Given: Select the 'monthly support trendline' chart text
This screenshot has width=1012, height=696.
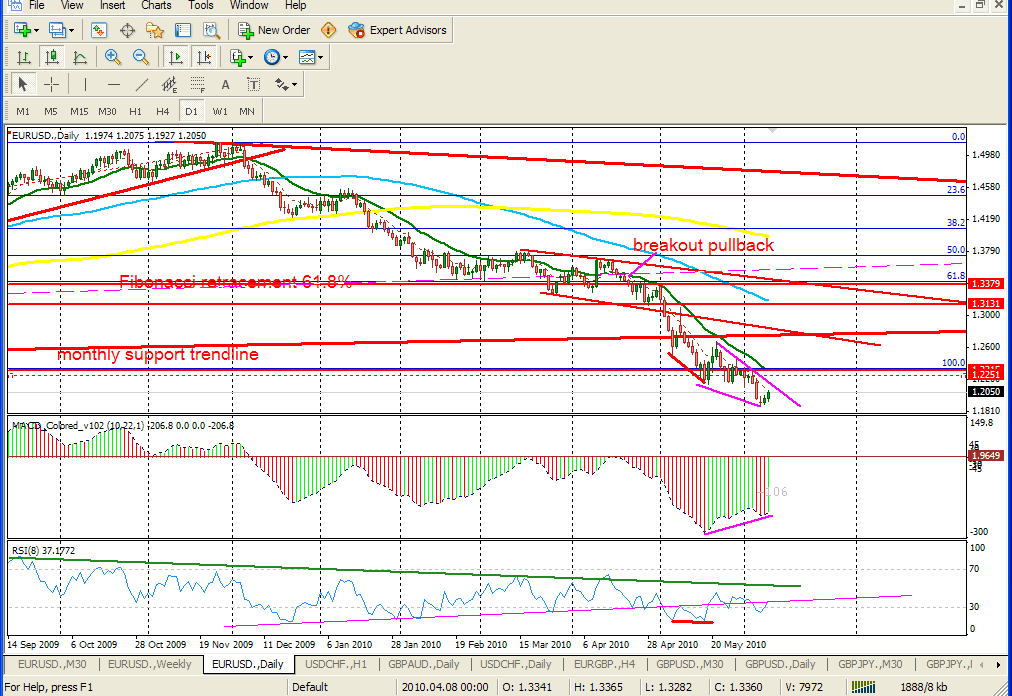Looking at the screenshot, I should (x=158, y=354).
